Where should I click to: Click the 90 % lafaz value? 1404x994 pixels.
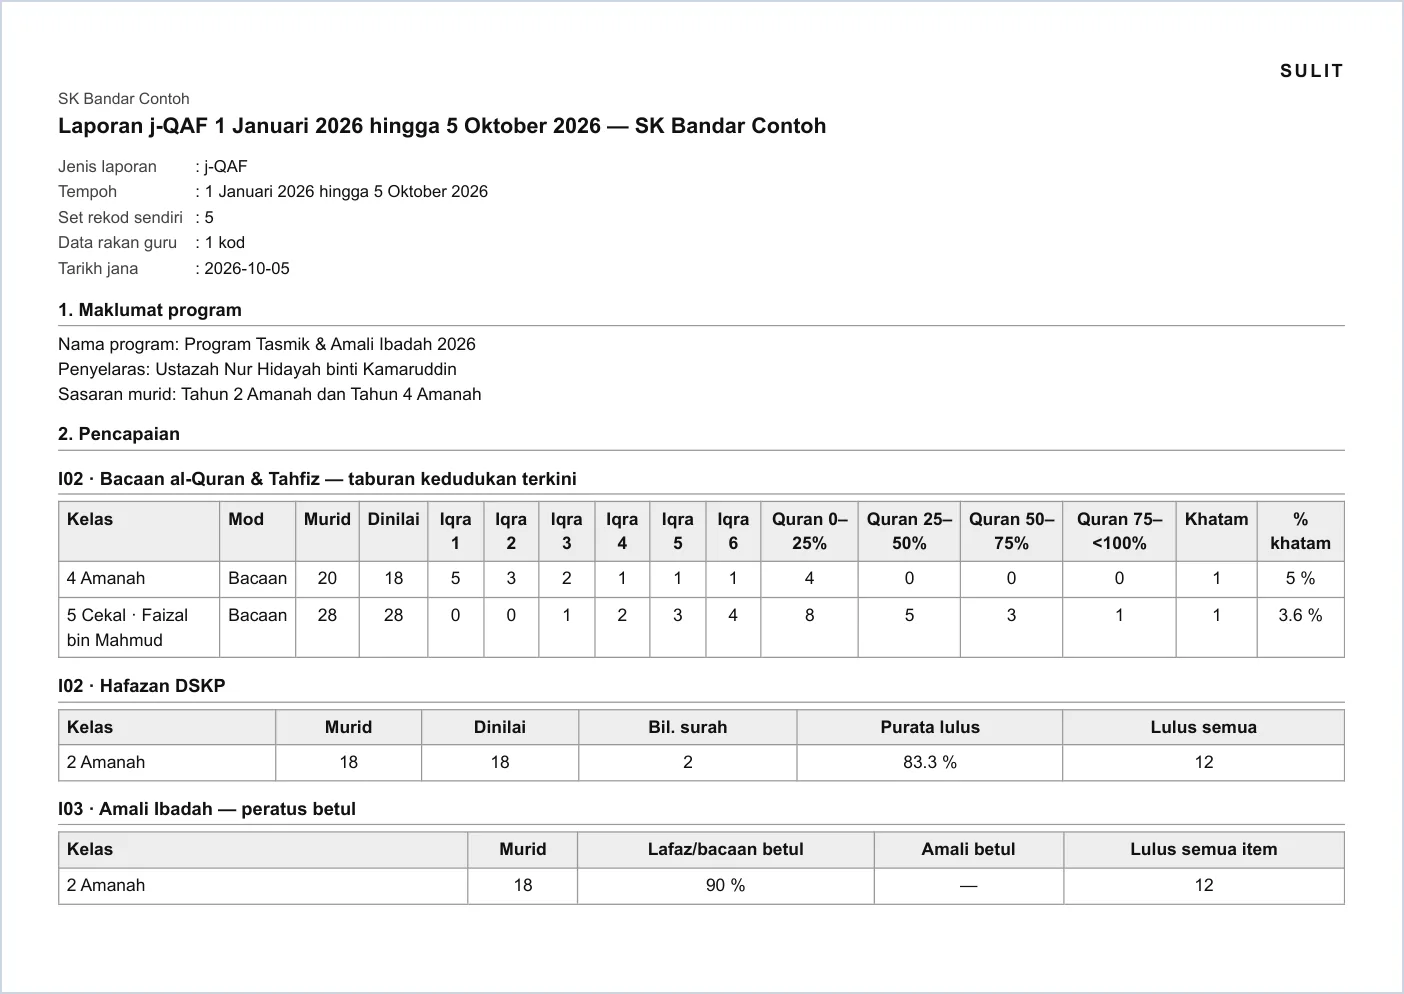(x=726, y=885)
